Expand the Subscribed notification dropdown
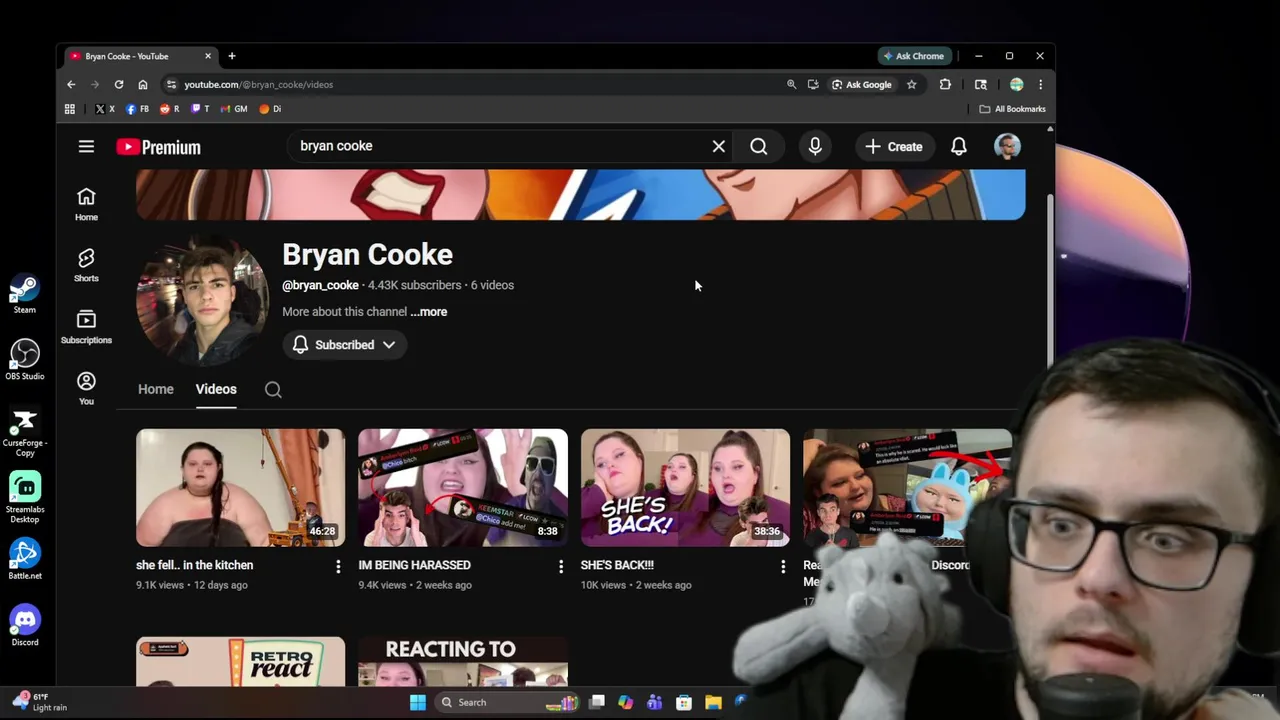 point(344,345)
